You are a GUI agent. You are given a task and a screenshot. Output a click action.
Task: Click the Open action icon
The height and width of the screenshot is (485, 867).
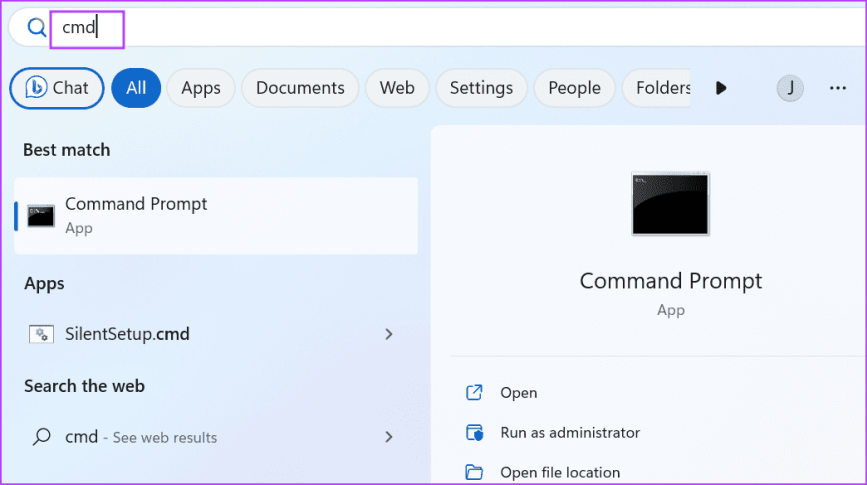pos(475,393)
